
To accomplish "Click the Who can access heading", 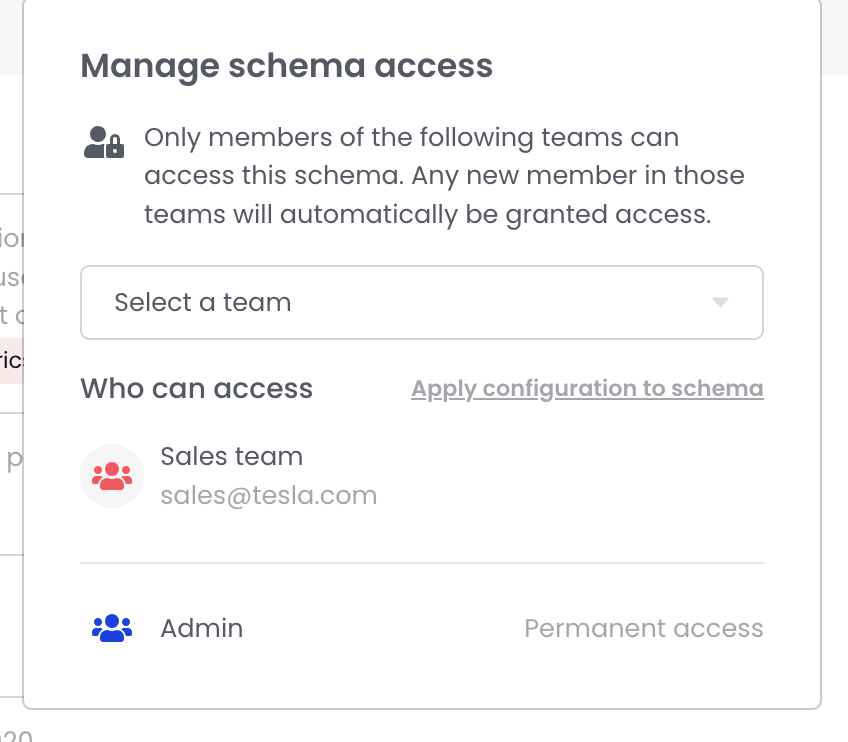I will (x=196, y=389).
